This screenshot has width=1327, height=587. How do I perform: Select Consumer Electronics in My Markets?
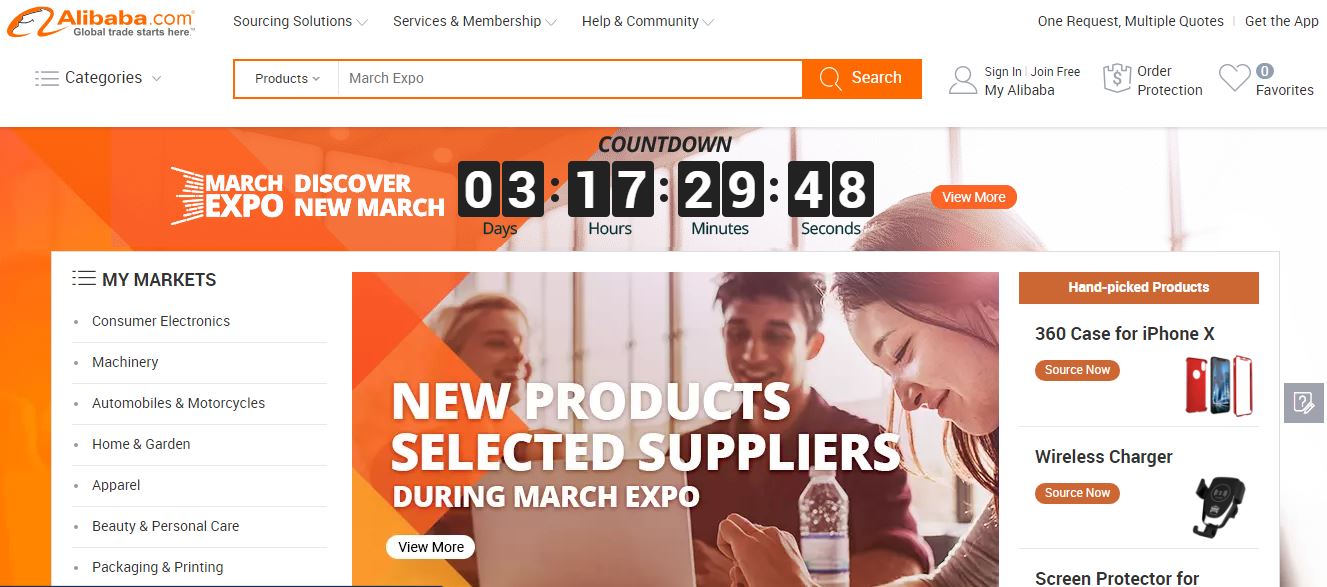tap(161, 321)
